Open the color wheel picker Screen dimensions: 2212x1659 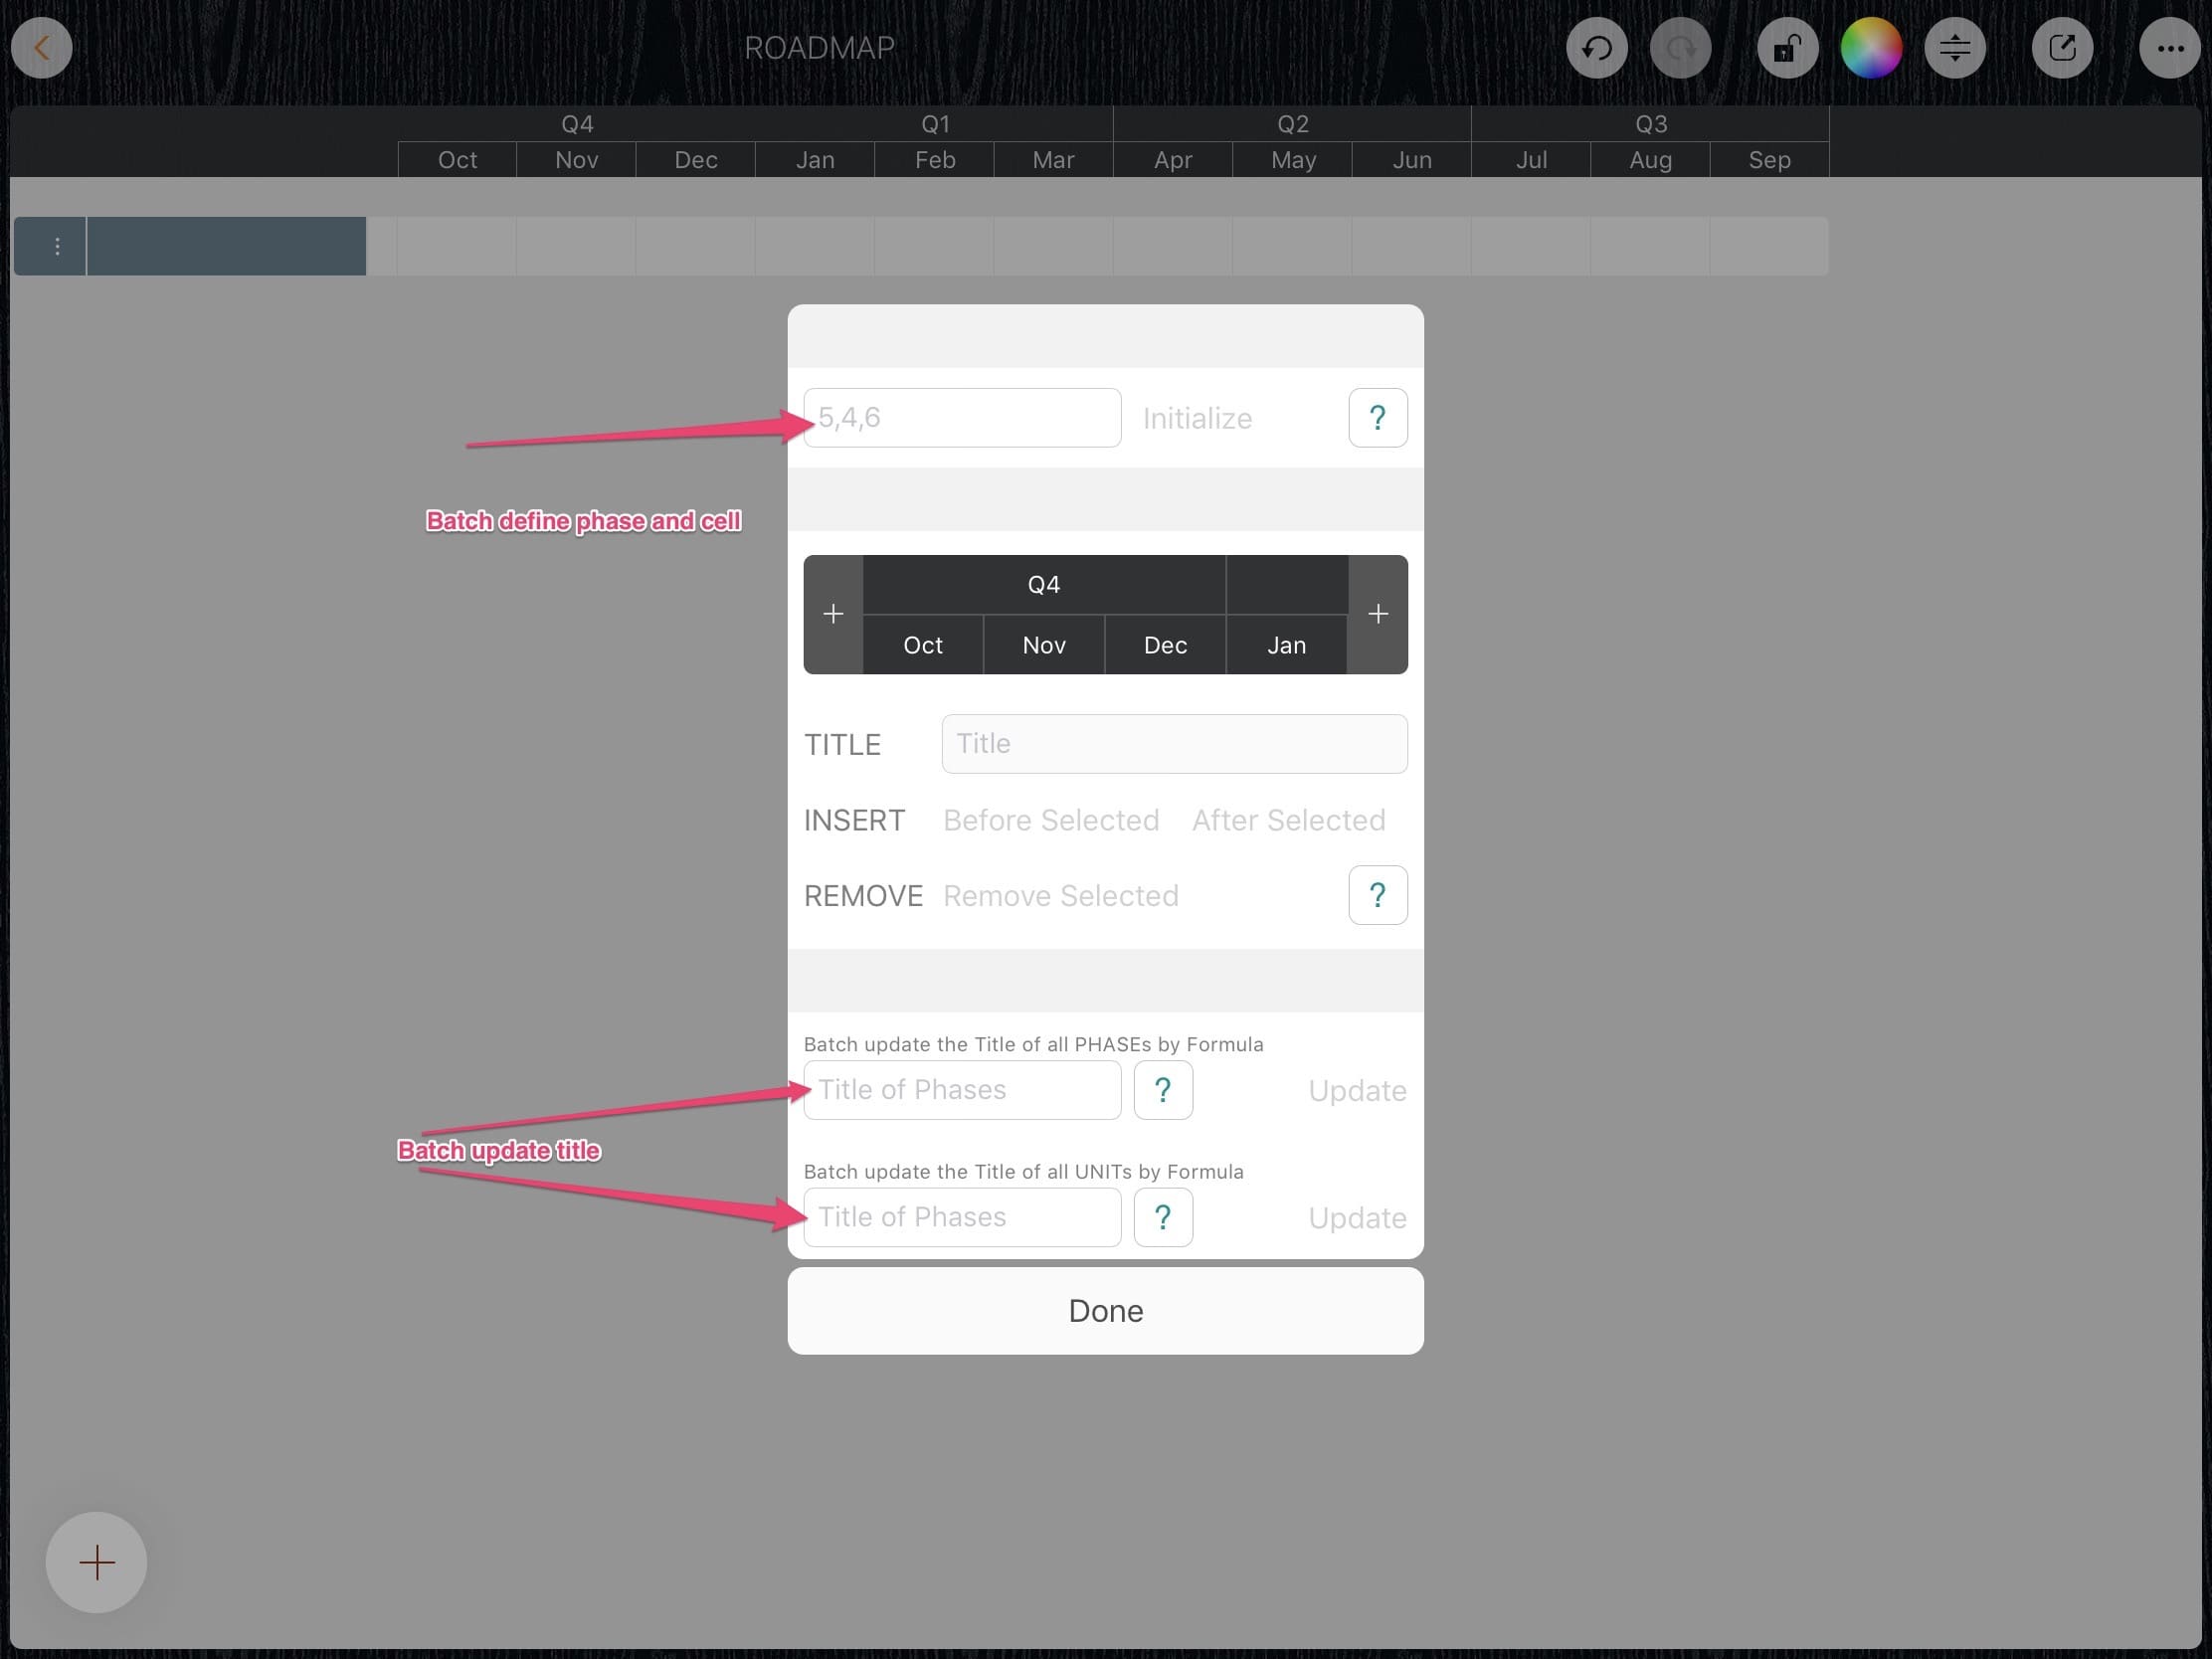pos(1871,47)
